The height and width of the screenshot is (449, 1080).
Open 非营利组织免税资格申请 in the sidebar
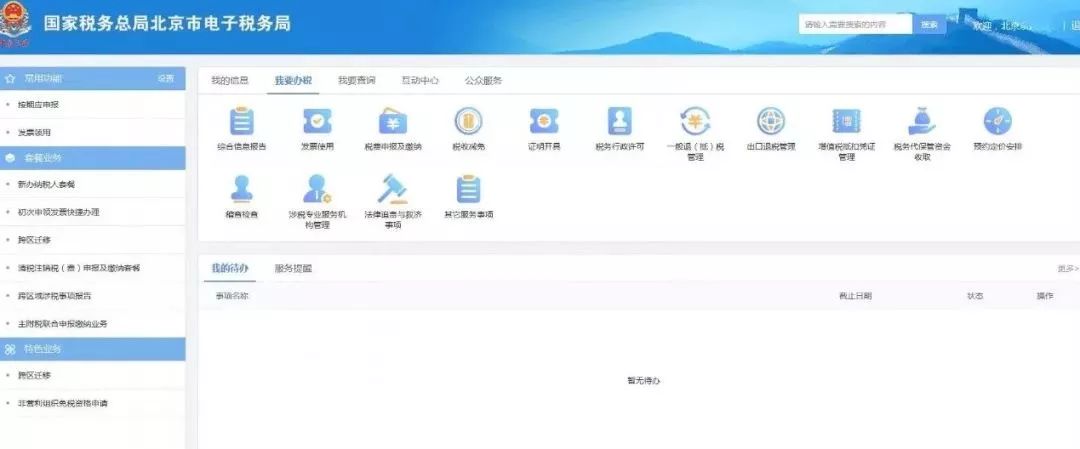pyautogui.click(x=63, y=403)
